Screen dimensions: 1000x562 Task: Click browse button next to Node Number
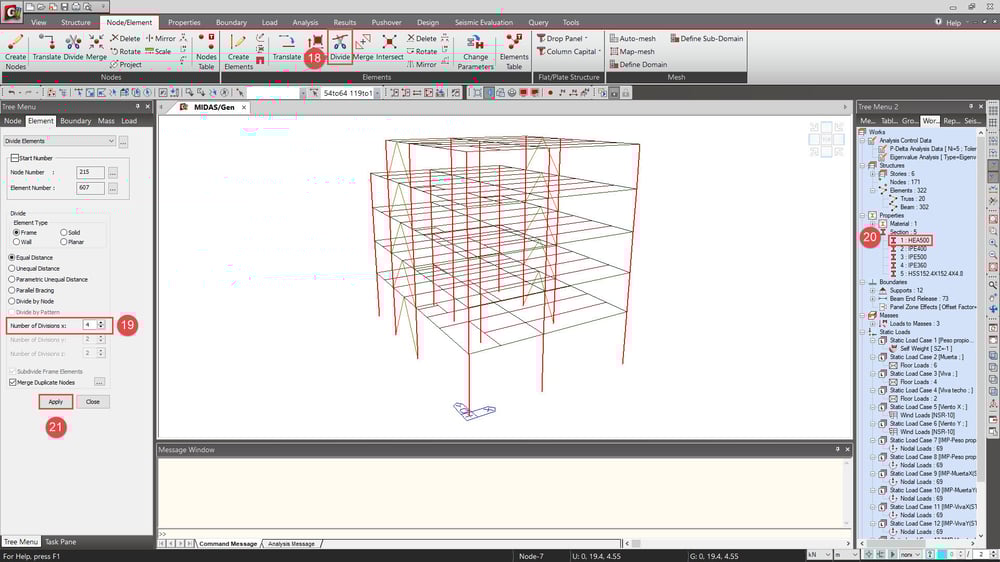pos(113,172)
